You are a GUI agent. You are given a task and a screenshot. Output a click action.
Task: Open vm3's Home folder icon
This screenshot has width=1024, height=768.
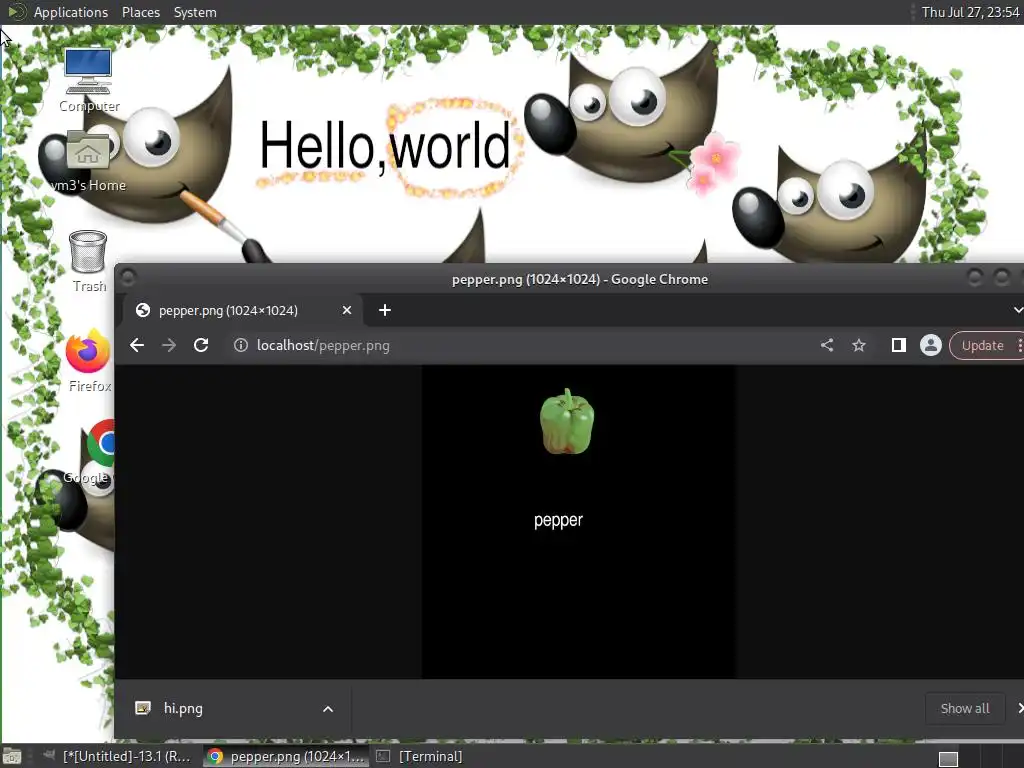pyautogui.click(x=88, y=161)
